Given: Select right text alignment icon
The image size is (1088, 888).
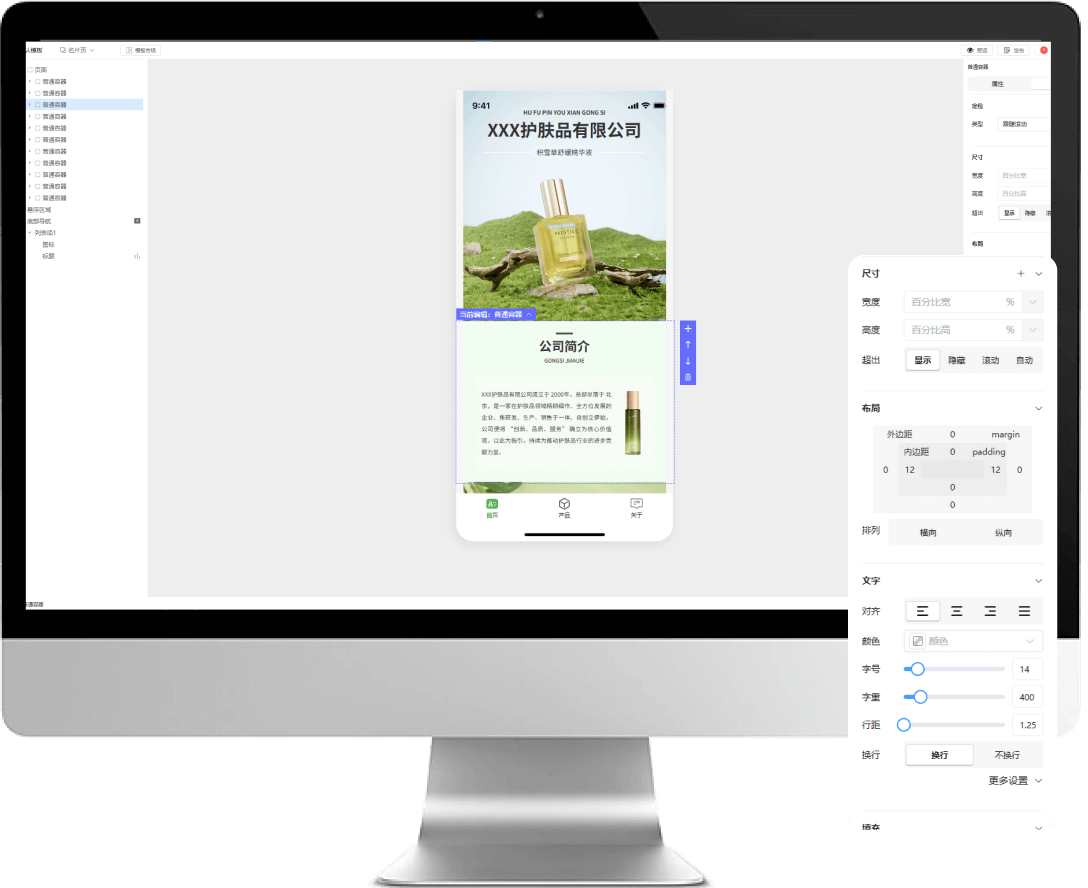Looking at the screenshot, I should click(990, 611).
